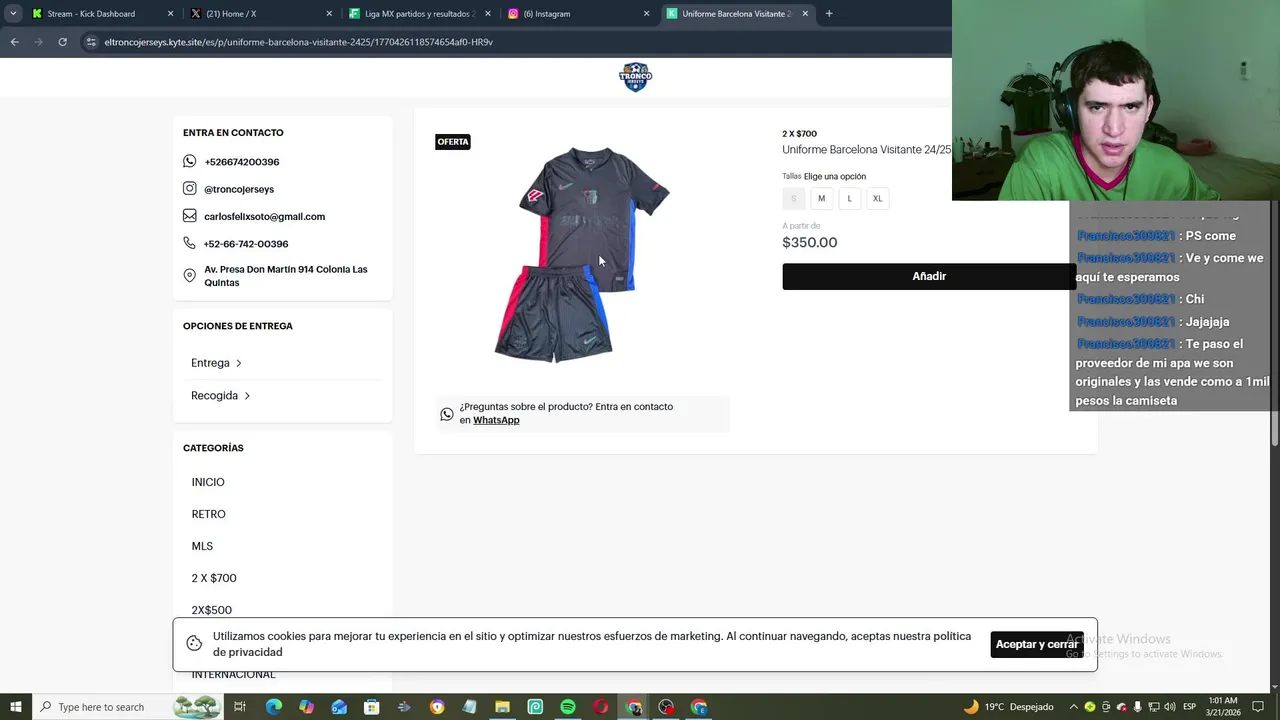The width and height of the screenshot is (1280, 720).
Task: Open the notifications center icon
Action: click(1259, 707)
